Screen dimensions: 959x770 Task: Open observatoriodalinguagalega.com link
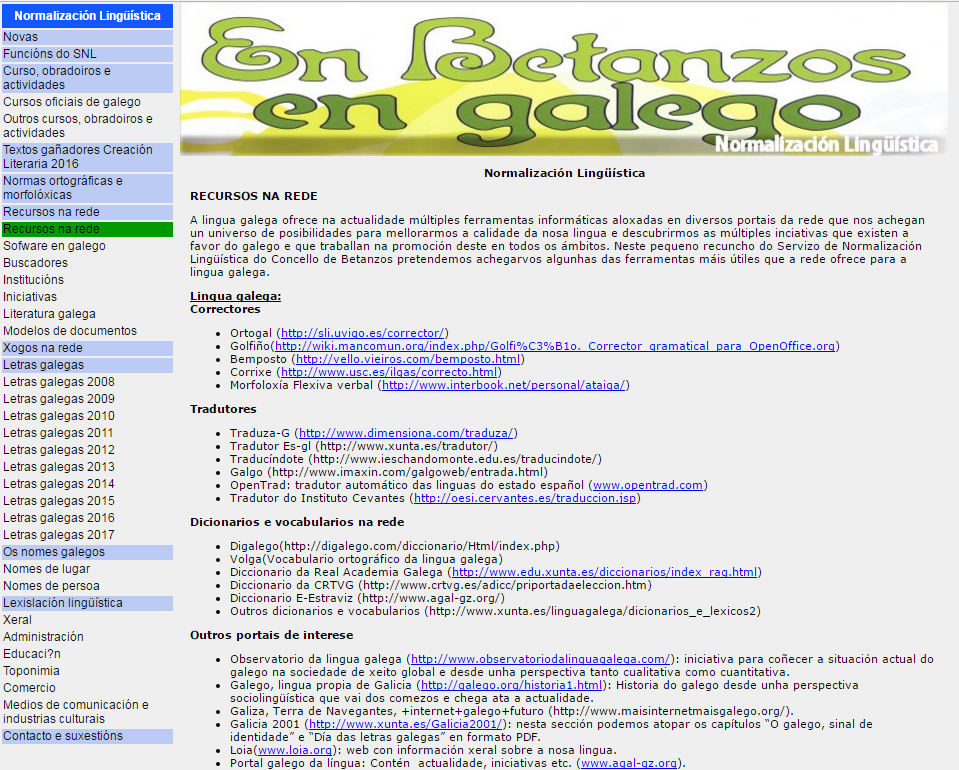pos(540,659)
